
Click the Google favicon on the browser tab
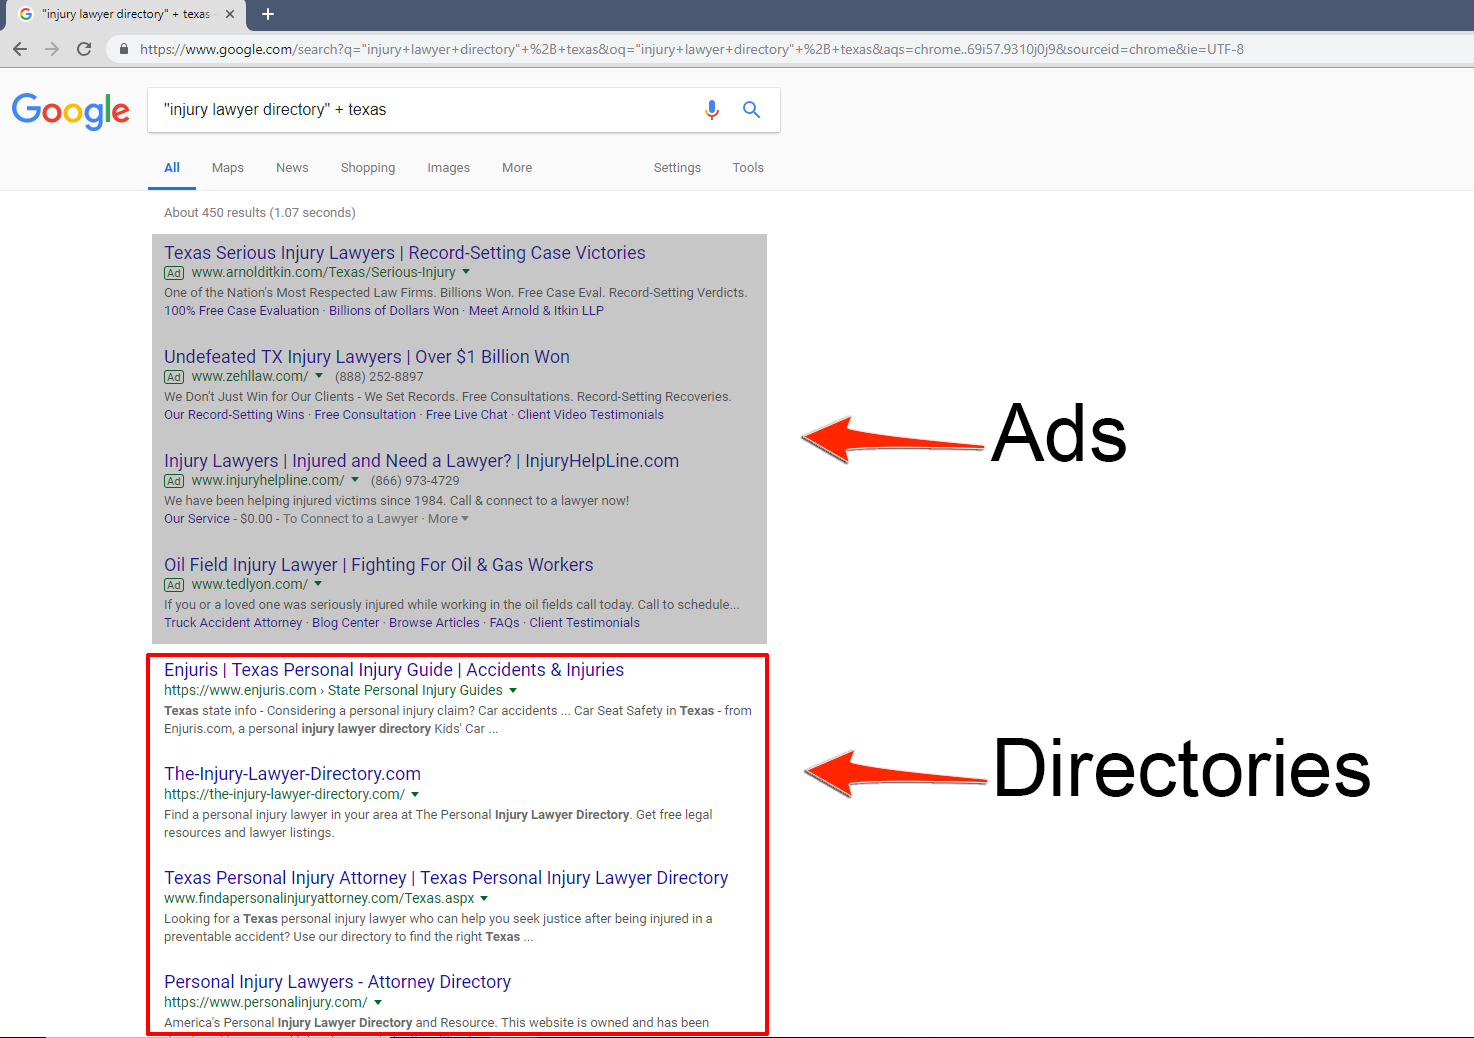click(25, 14)
